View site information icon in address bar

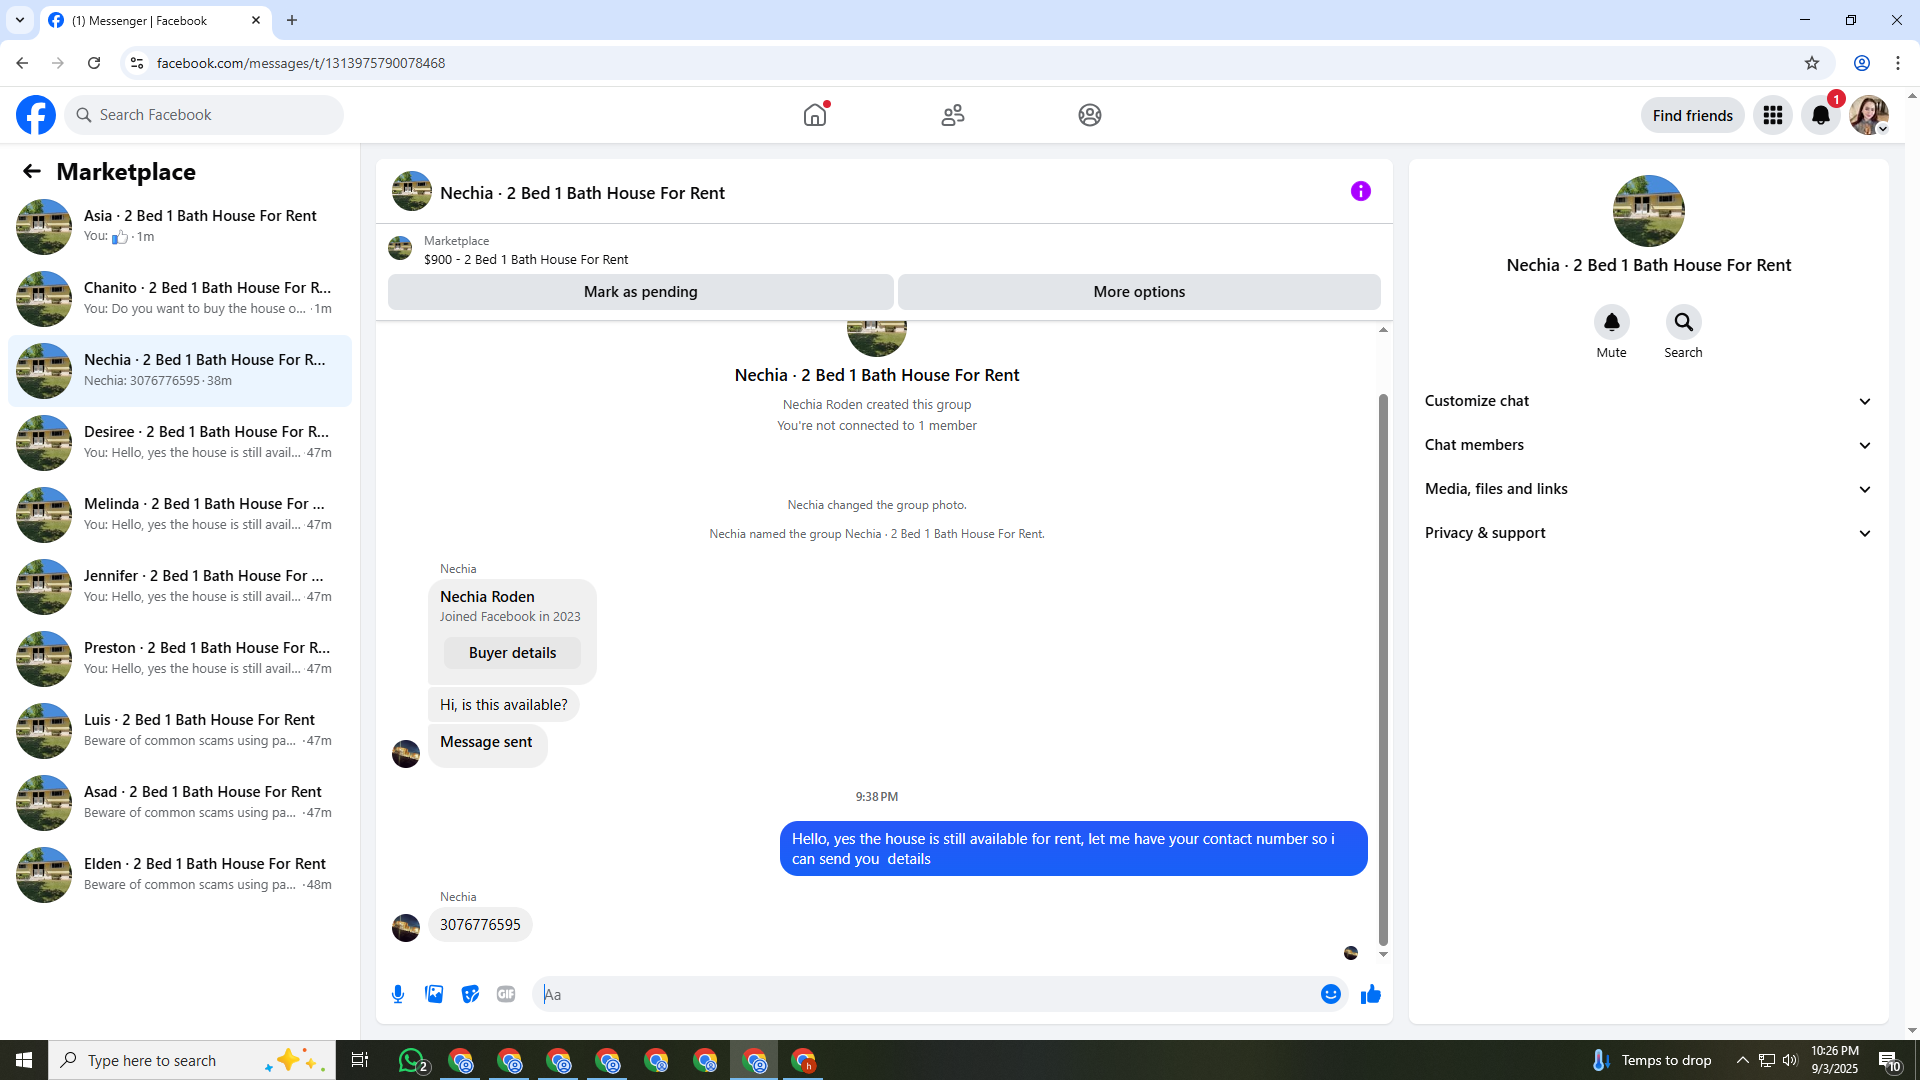coord(137,63)
